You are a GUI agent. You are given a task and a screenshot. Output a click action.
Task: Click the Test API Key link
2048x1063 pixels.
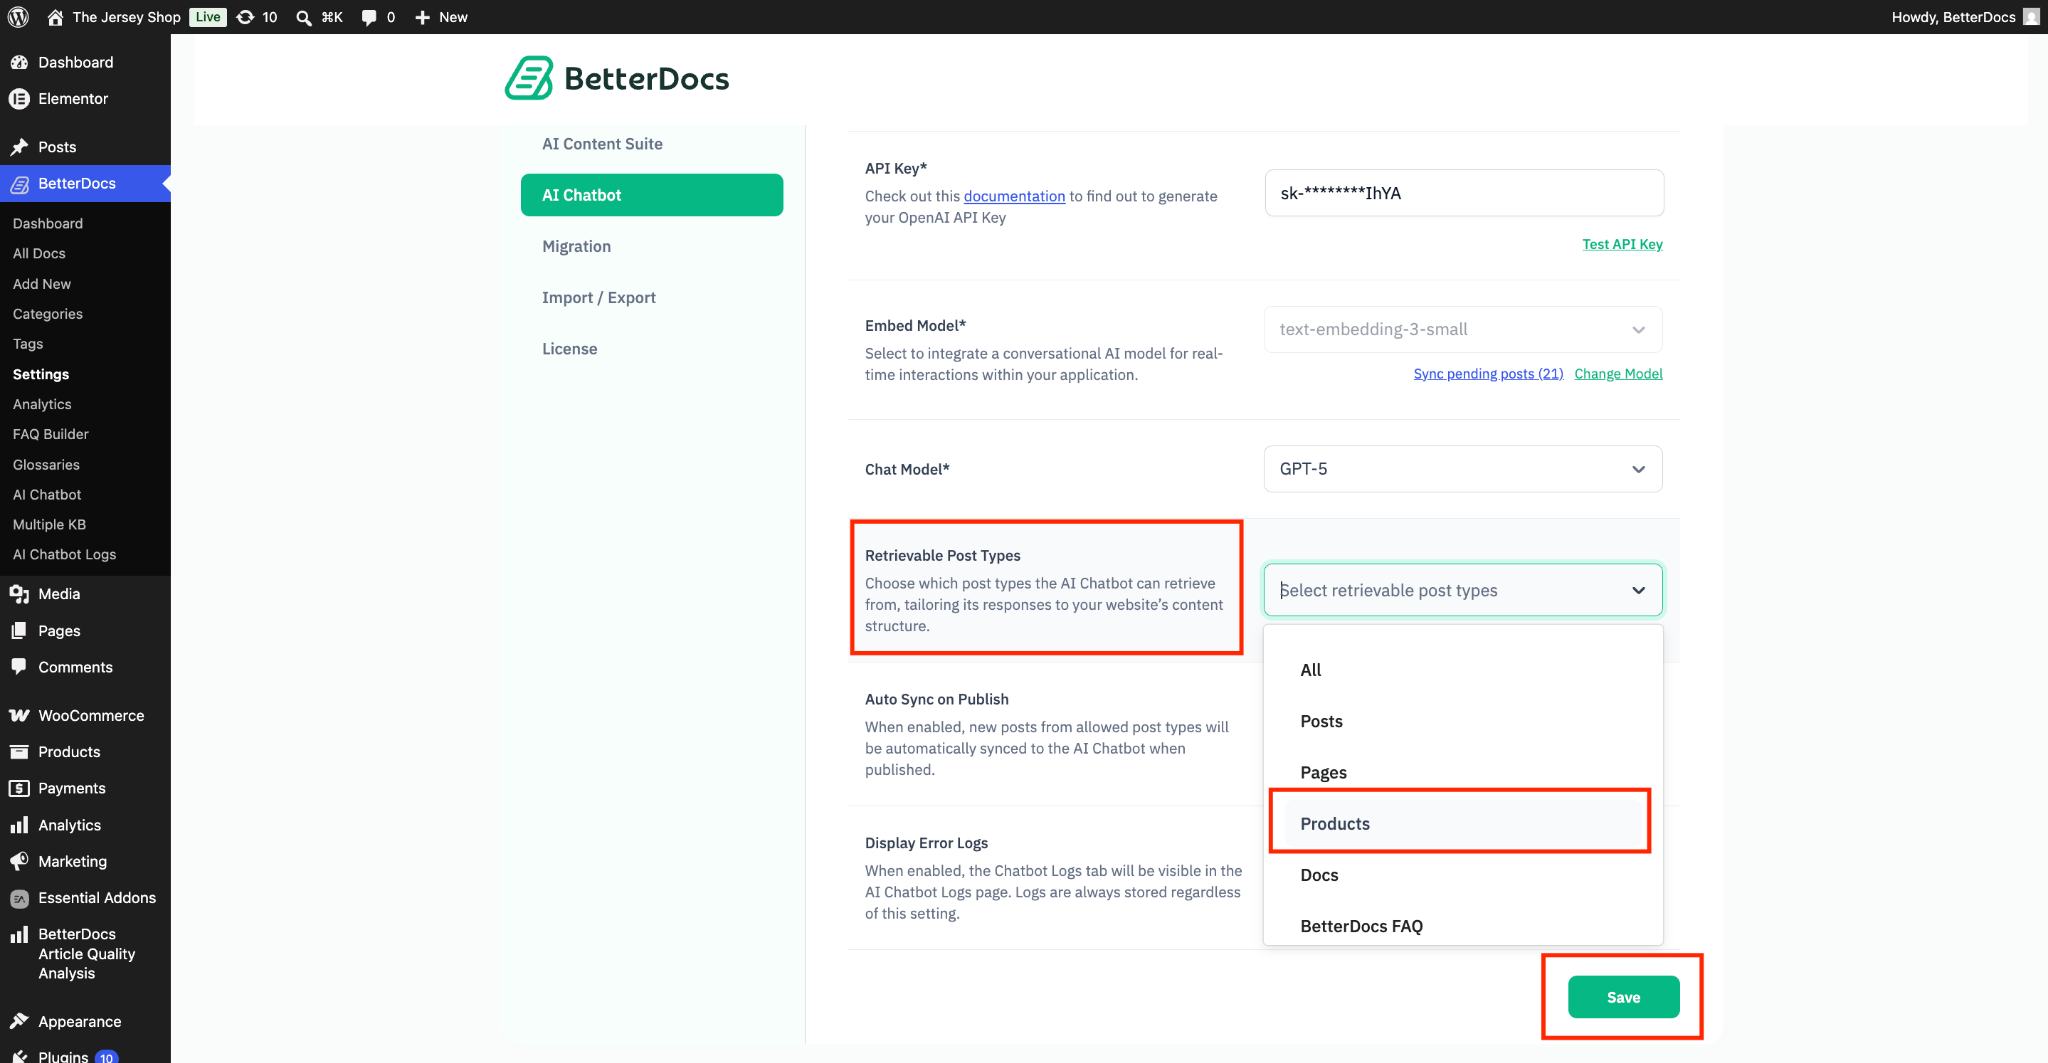point(1622,244)
